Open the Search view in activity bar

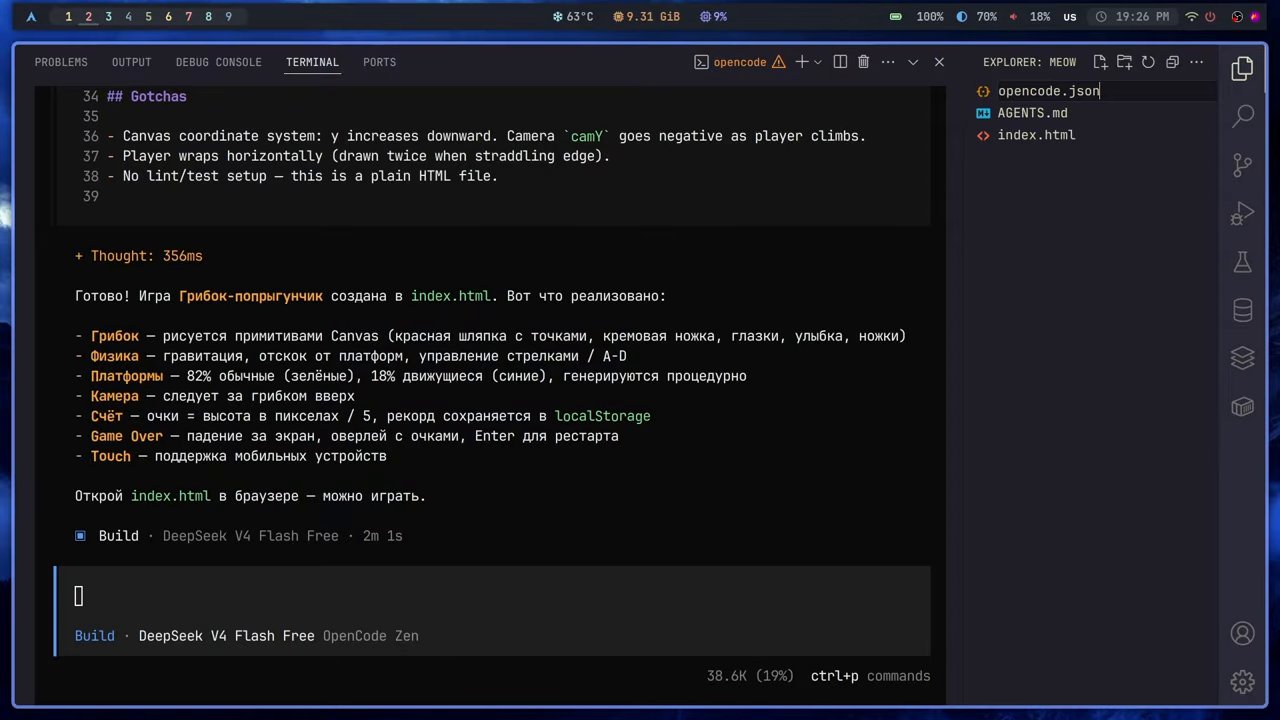(x=1243, y=116)
